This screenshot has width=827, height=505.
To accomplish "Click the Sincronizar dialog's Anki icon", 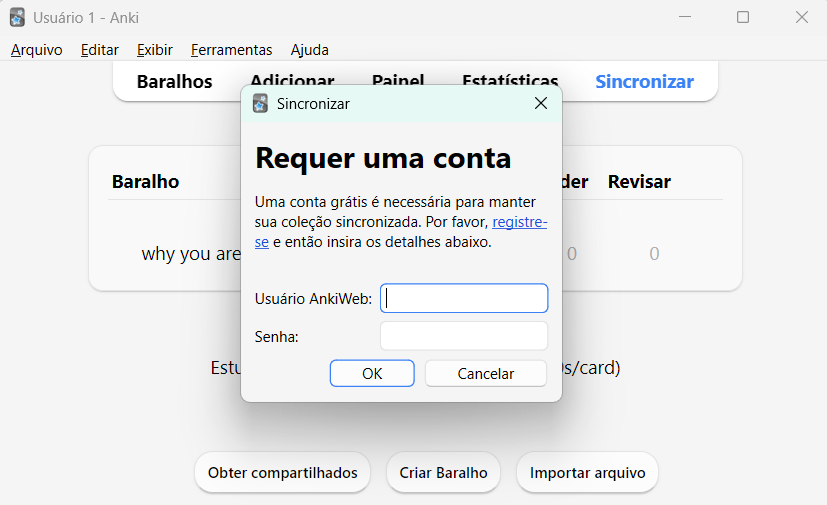I will click(x=260, y=103).
